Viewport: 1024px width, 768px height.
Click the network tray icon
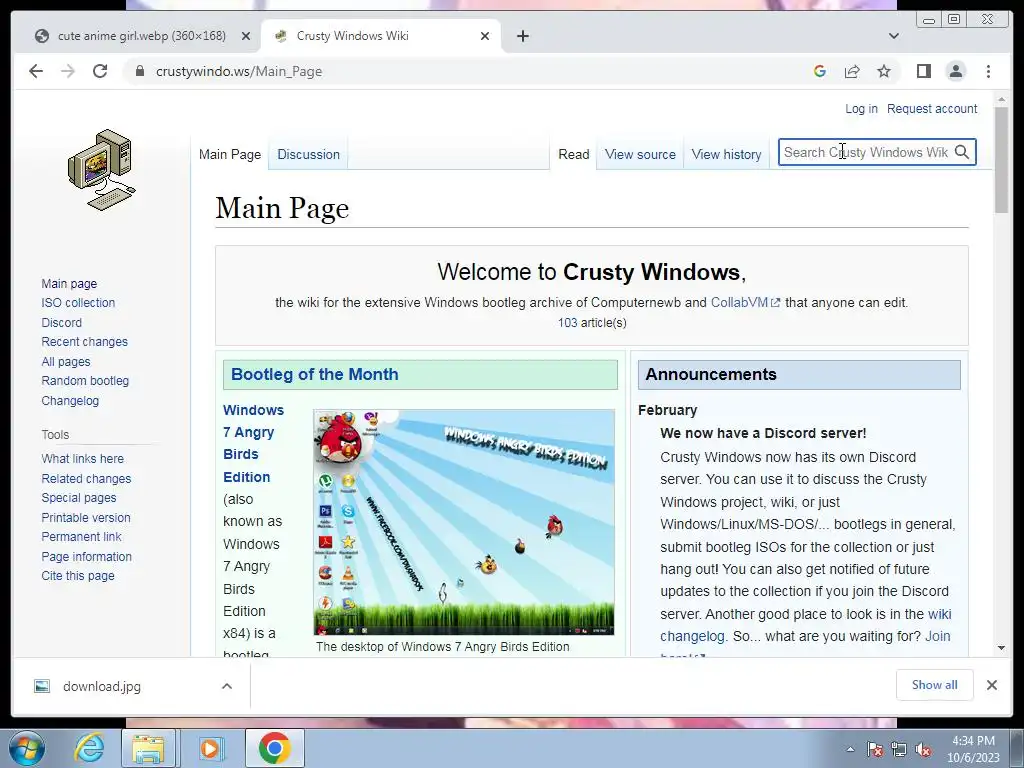point(899,749)
